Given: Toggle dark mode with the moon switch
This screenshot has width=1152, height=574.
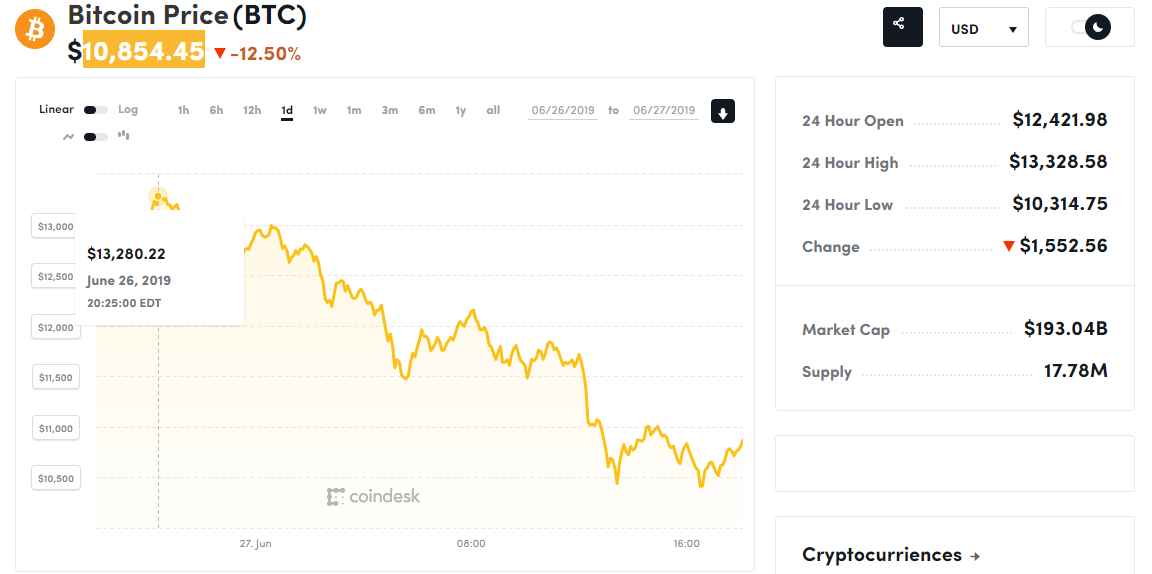Looking at the screenshot, I should tap(1090, 28).
